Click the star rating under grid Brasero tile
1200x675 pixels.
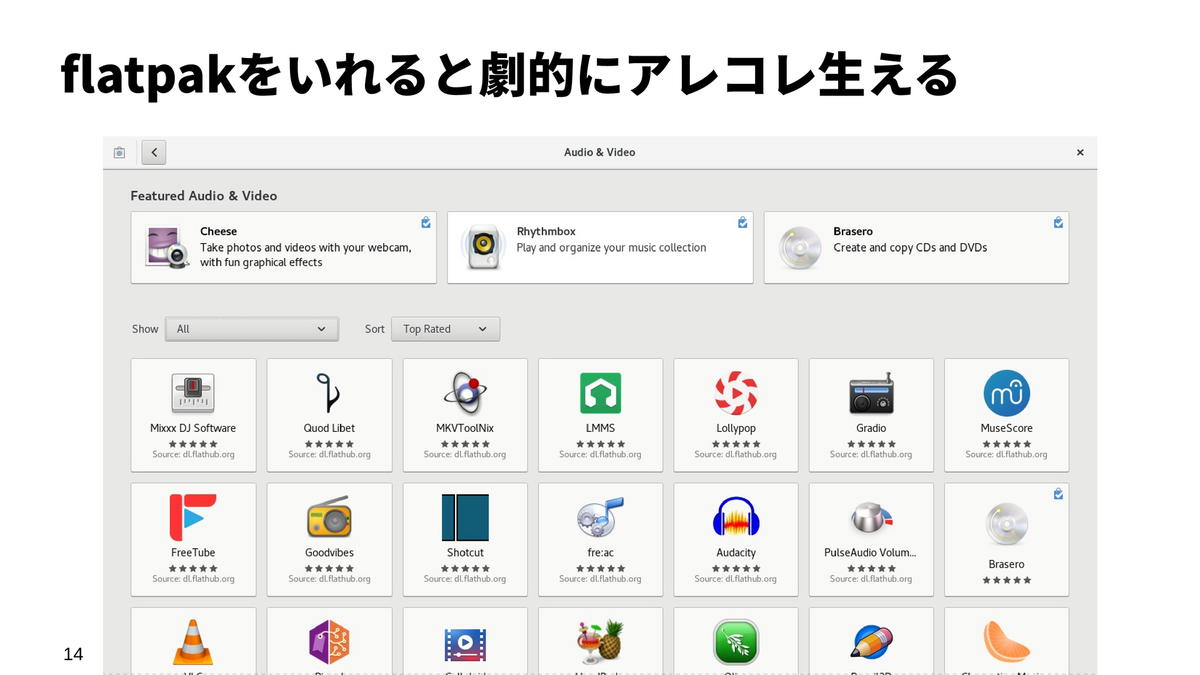[1006, 580]
